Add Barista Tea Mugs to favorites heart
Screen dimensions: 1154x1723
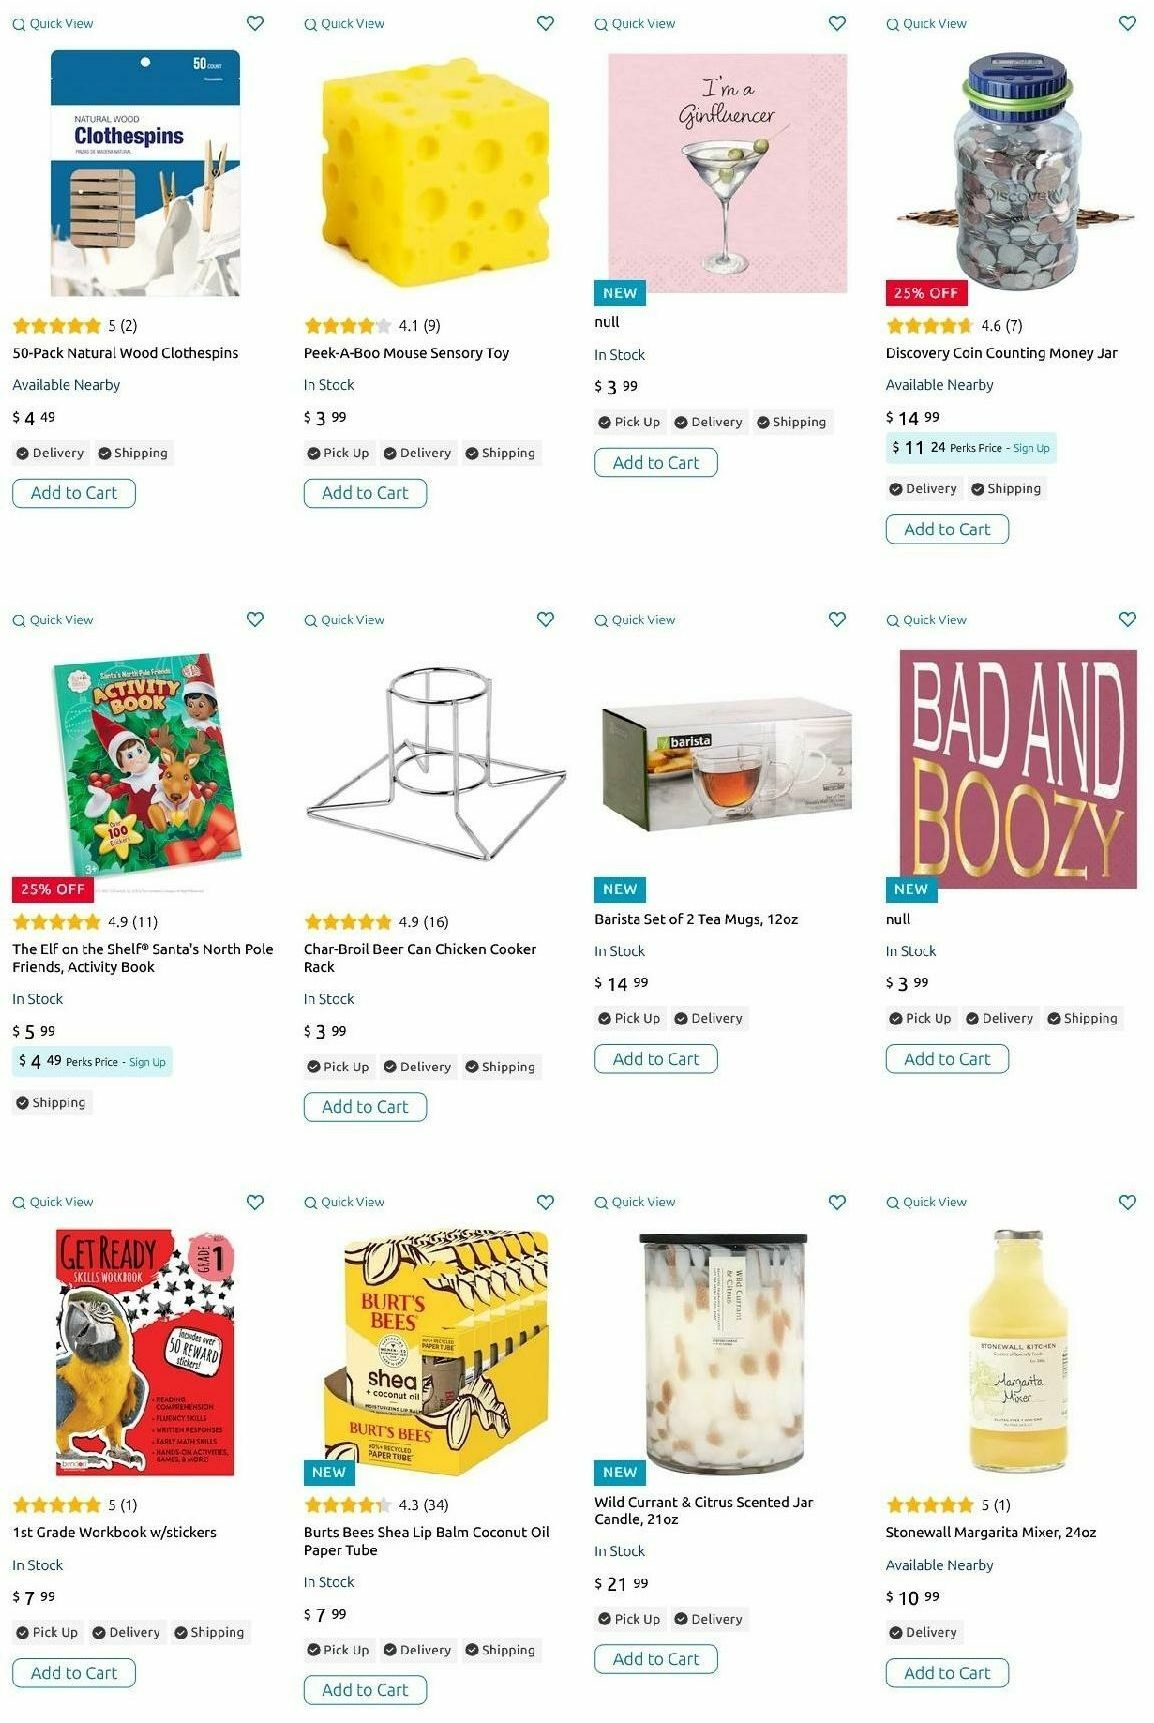tap(837, 619)
